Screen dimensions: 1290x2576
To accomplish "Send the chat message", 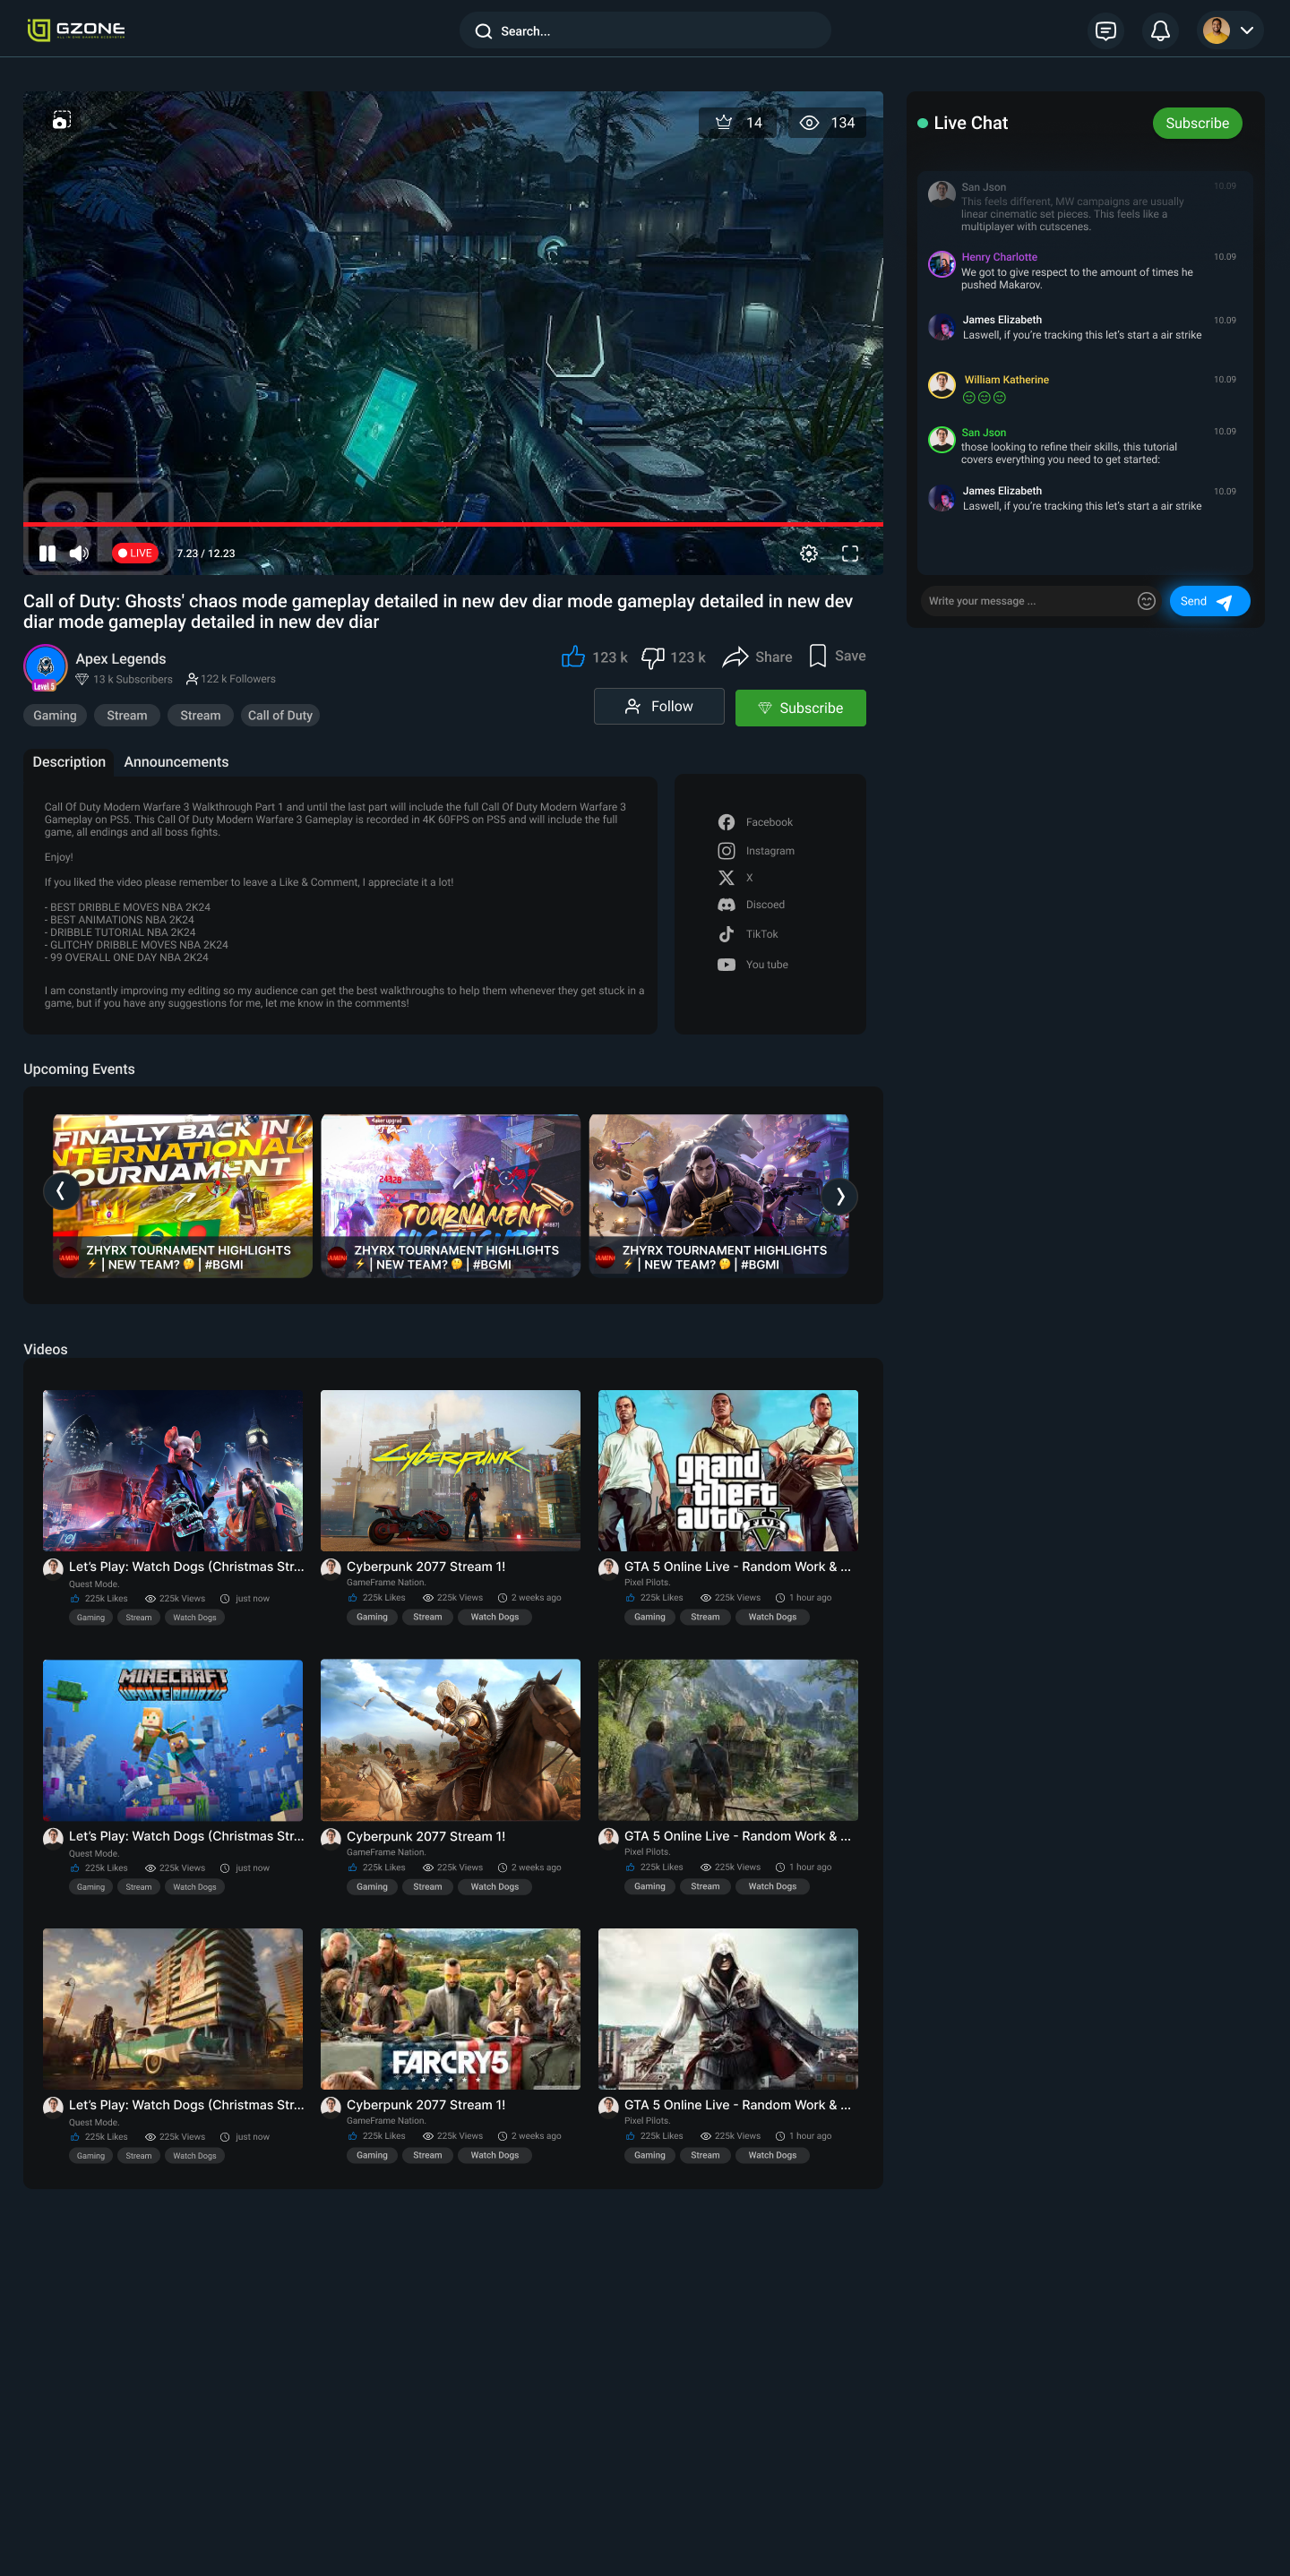I will coord(1208,601).
